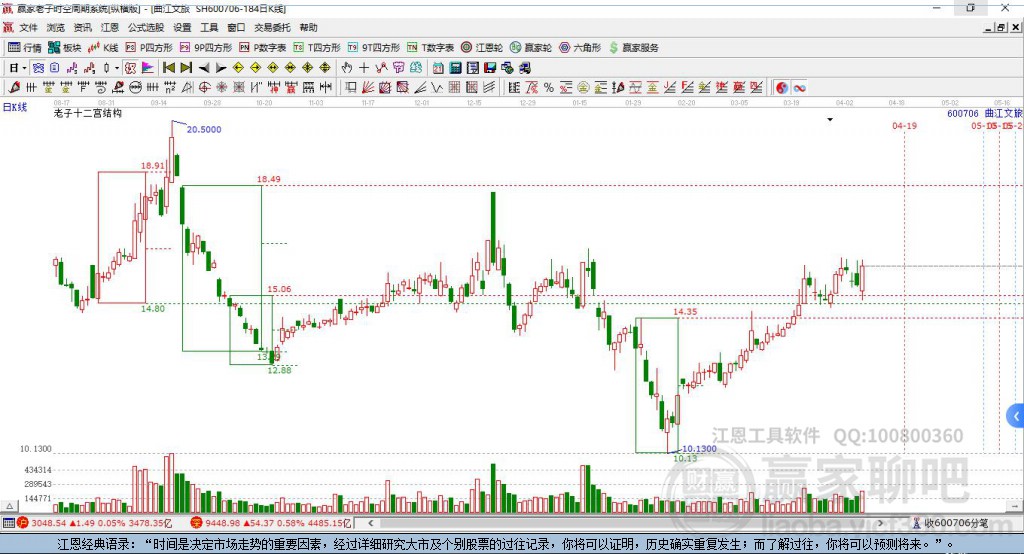Open the T数字表 tool

[x=430, y=47]
